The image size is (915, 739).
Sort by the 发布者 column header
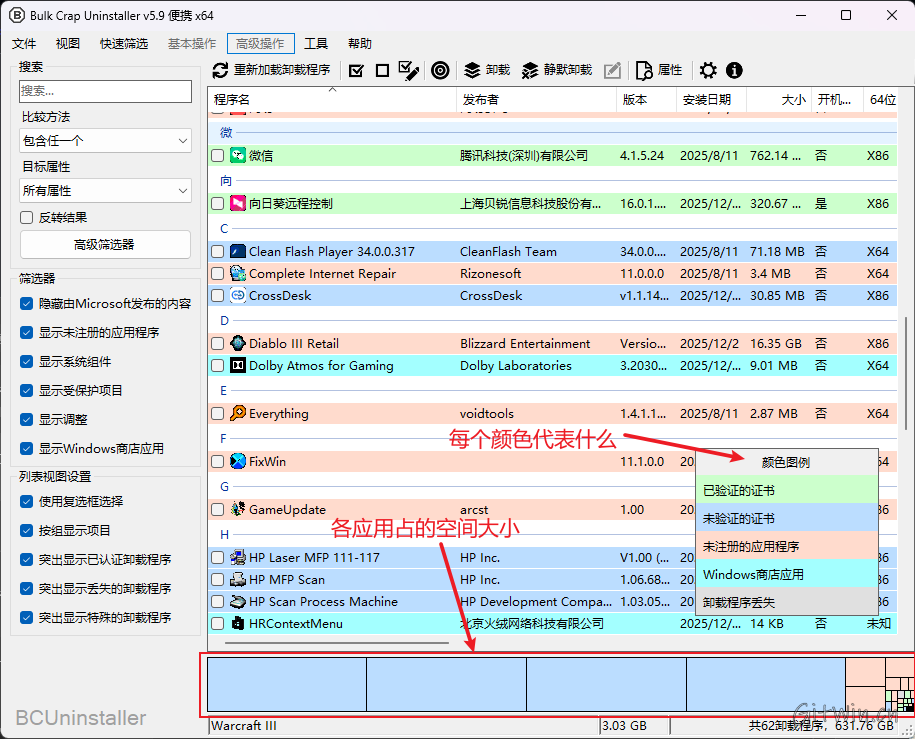tap(536, 100)
